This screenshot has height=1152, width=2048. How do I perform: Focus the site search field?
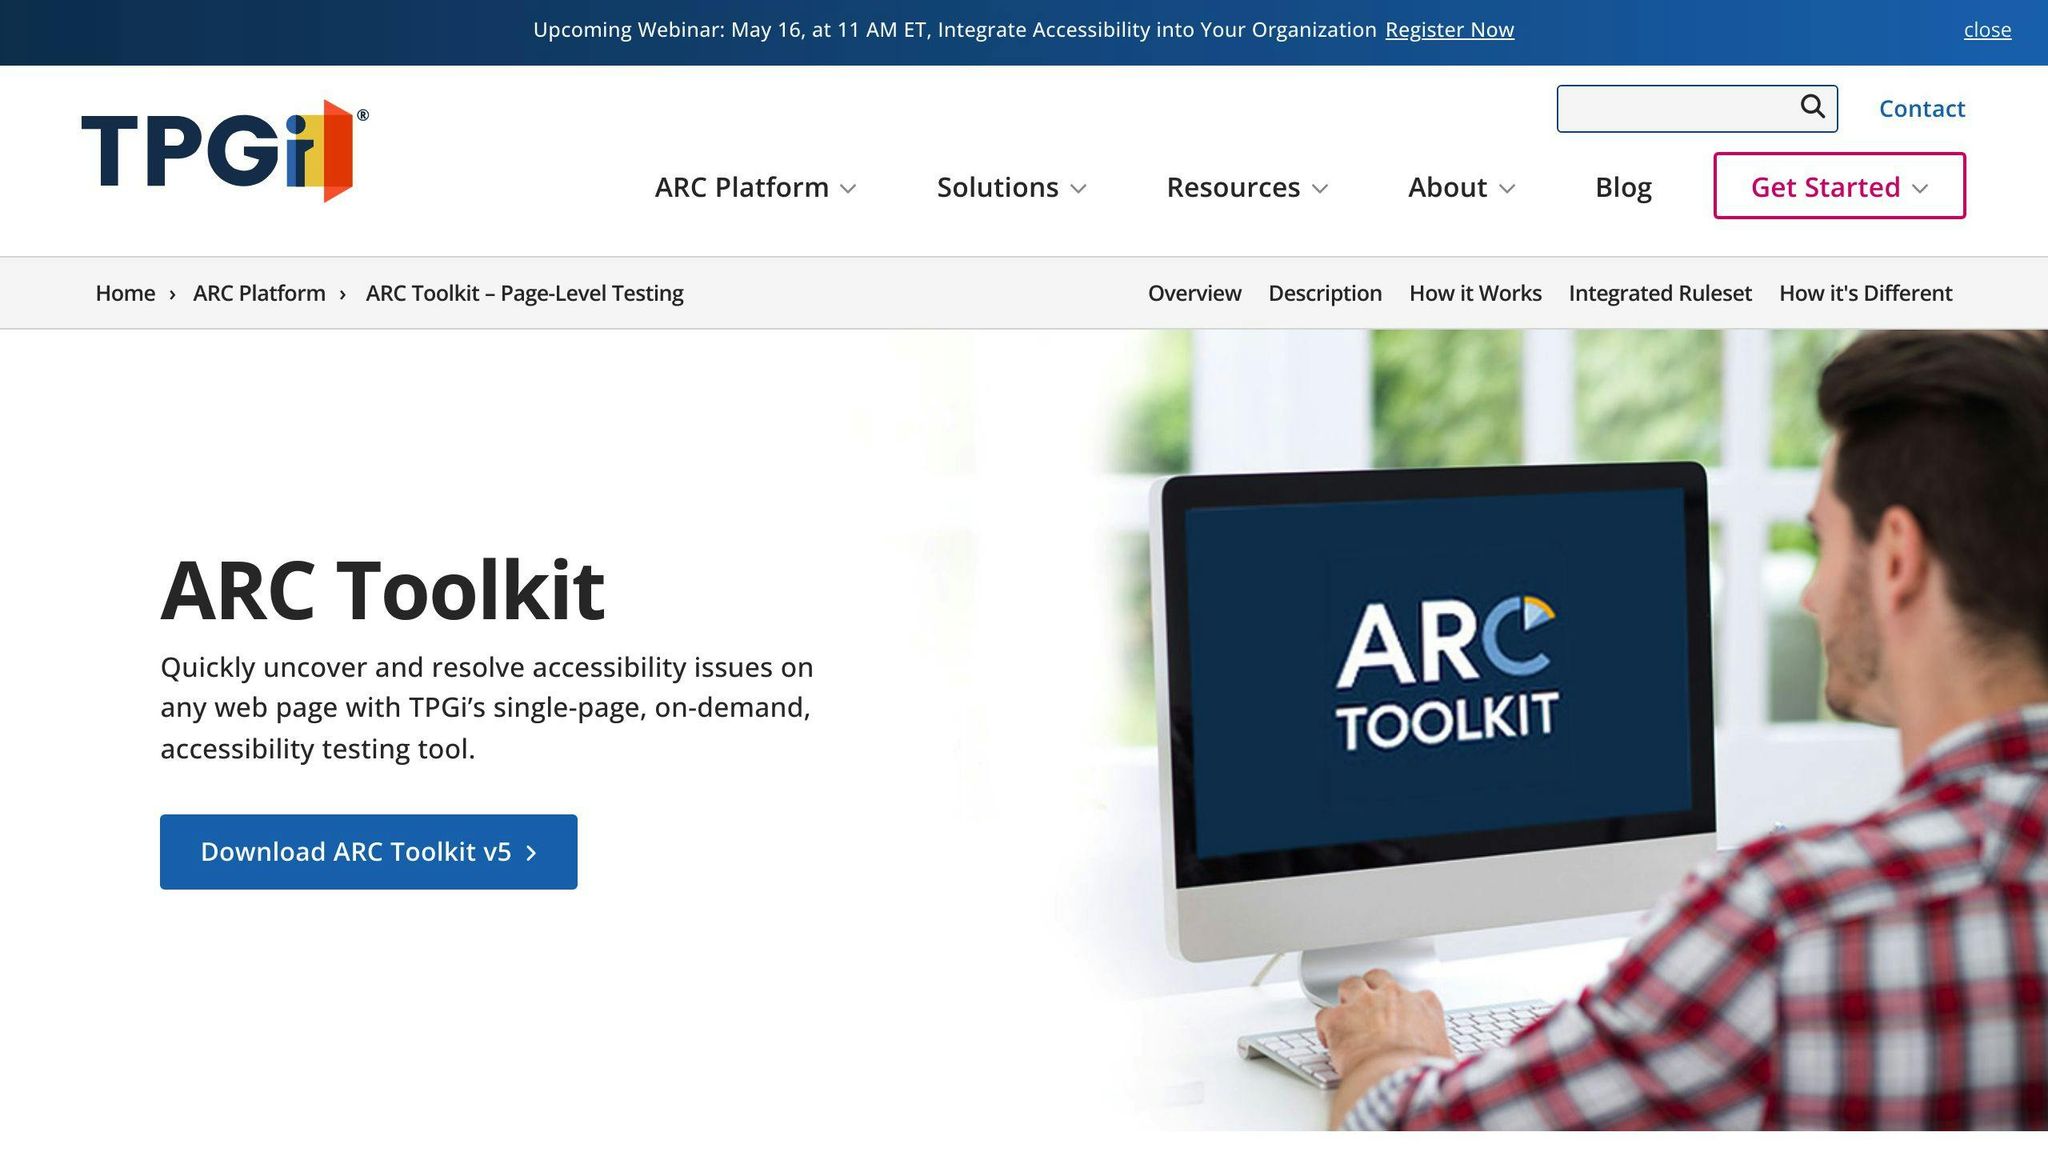[1696, 109]
